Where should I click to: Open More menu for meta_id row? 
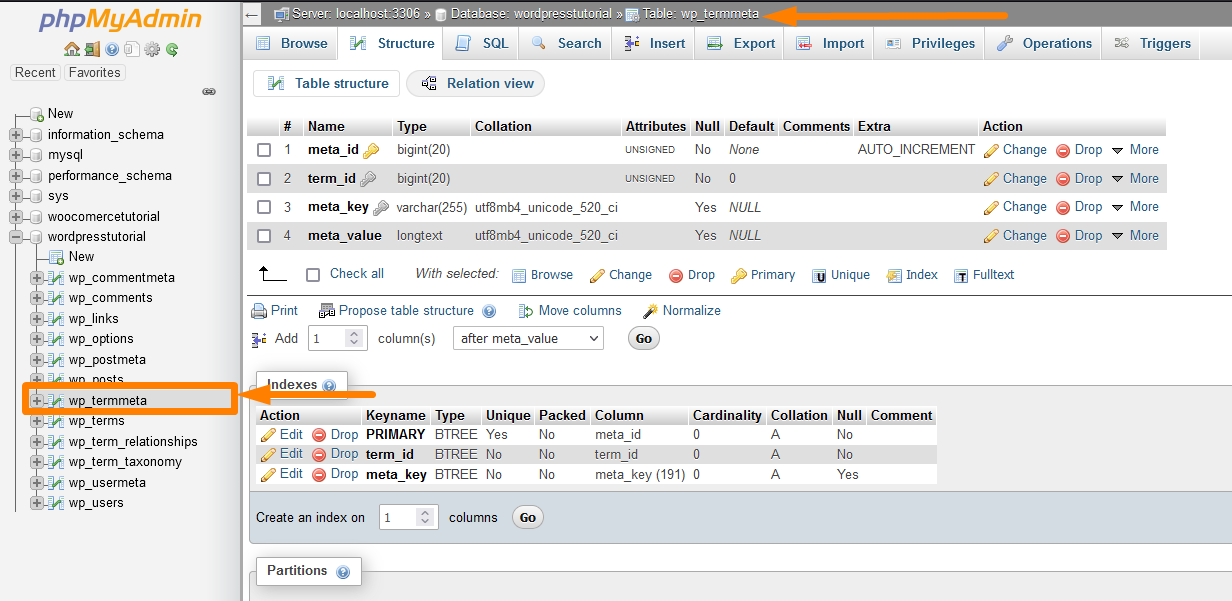[x=1135, y=150]
